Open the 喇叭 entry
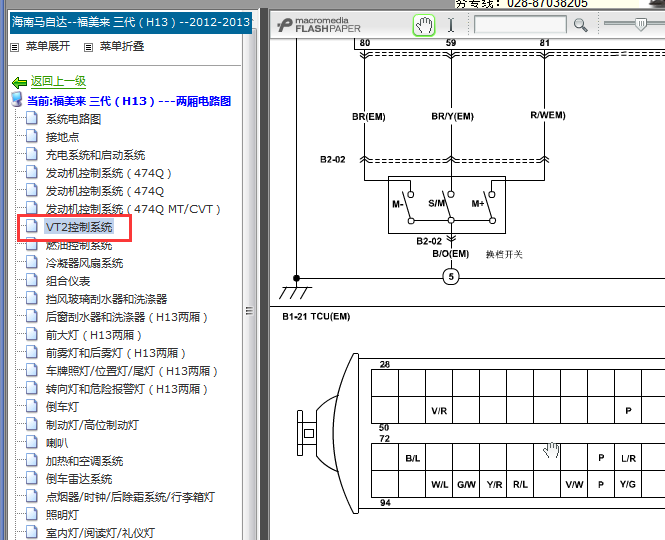This screenshot has width=665, height=540. click(57, 443)
